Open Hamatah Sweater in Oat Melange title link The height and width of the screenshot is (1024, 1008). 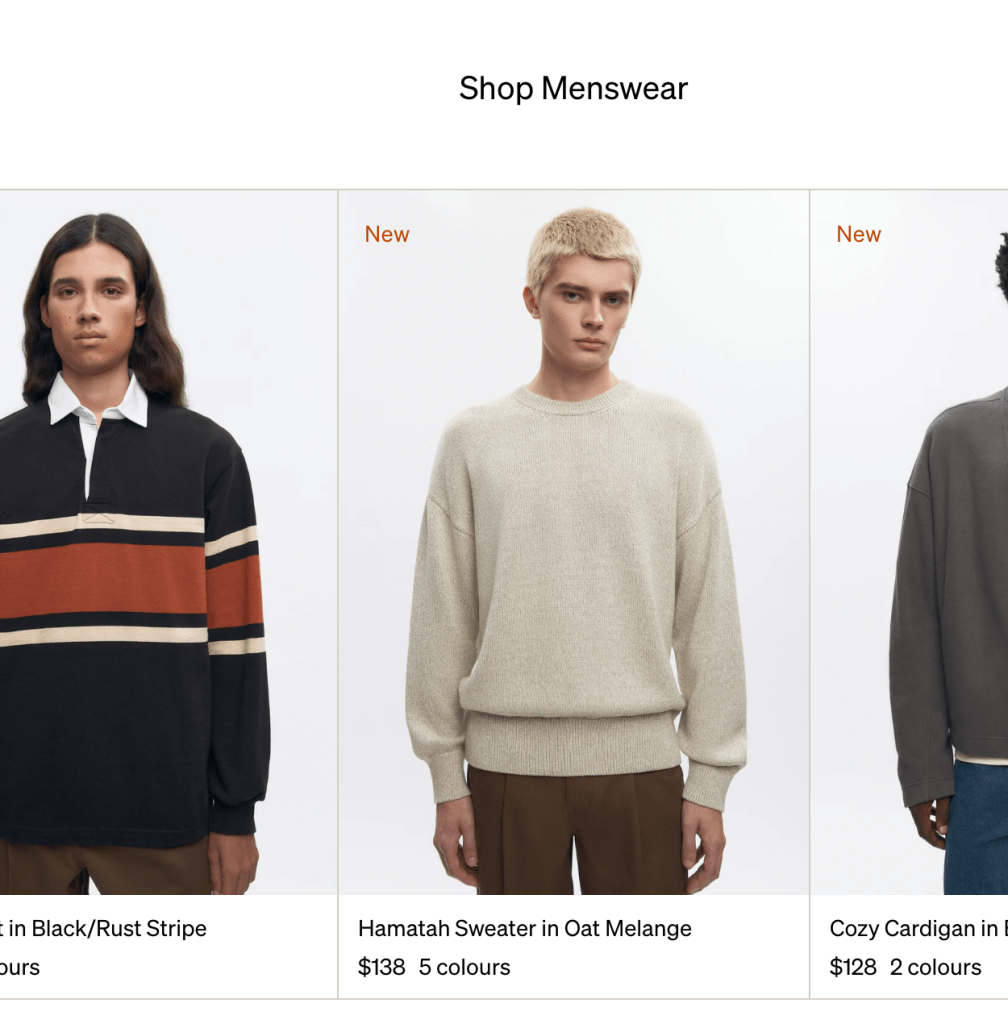tap(525, 928)
